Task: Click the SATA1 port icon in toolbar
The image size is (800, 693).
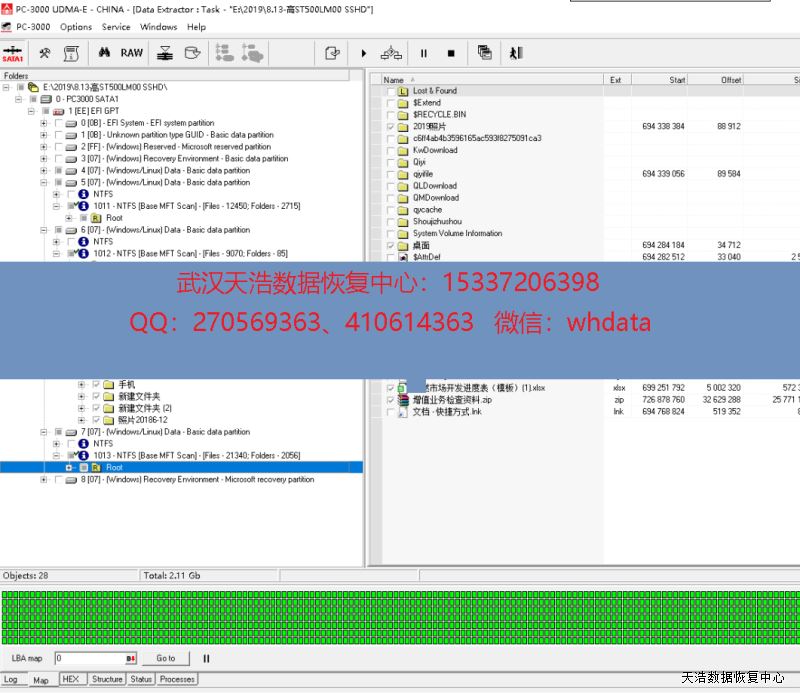Action: click(x=13, y=53)
